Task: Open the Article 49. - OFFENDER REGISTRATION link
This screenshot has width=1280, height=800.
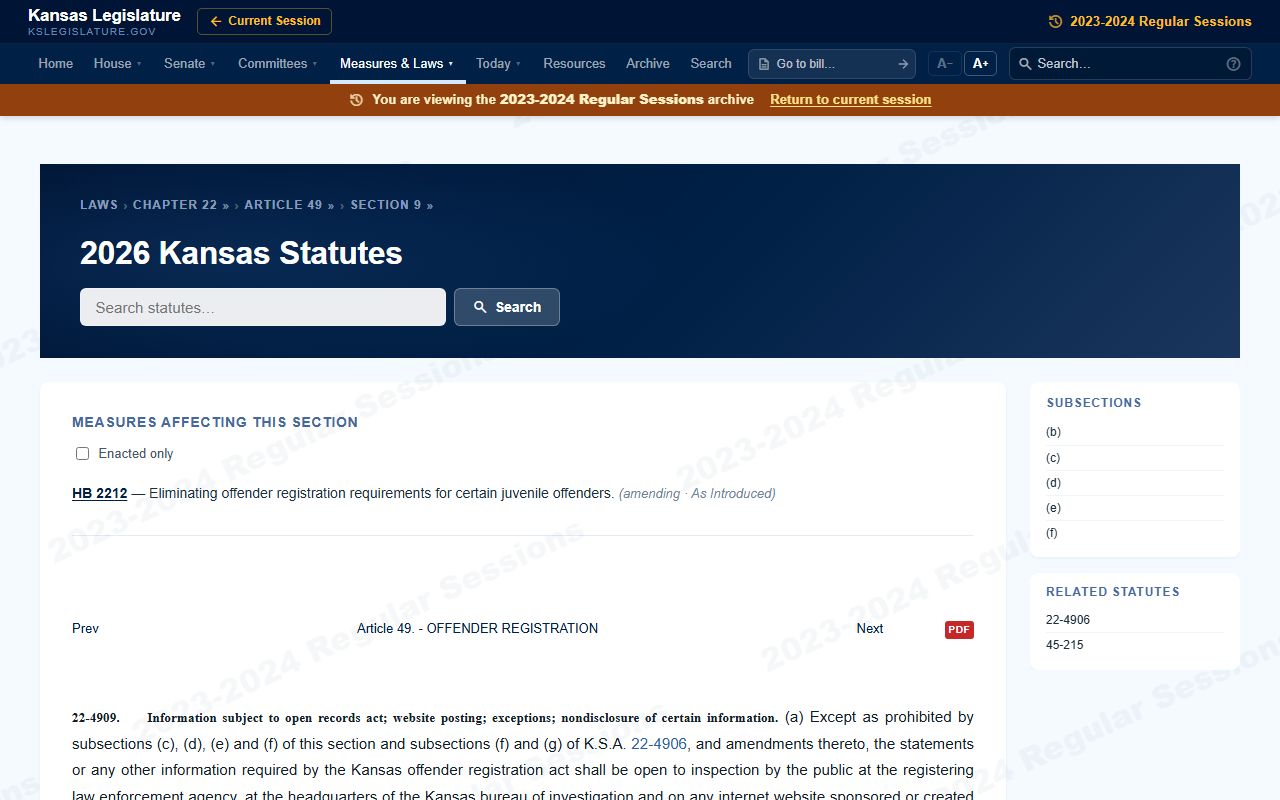Action: 477,629
